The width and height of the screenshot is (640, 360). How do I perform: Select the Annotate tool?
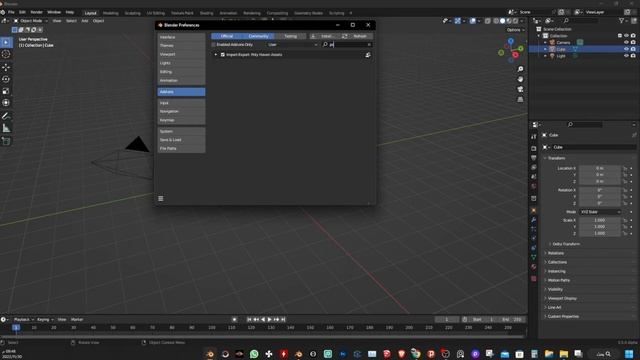pos(6,116)
